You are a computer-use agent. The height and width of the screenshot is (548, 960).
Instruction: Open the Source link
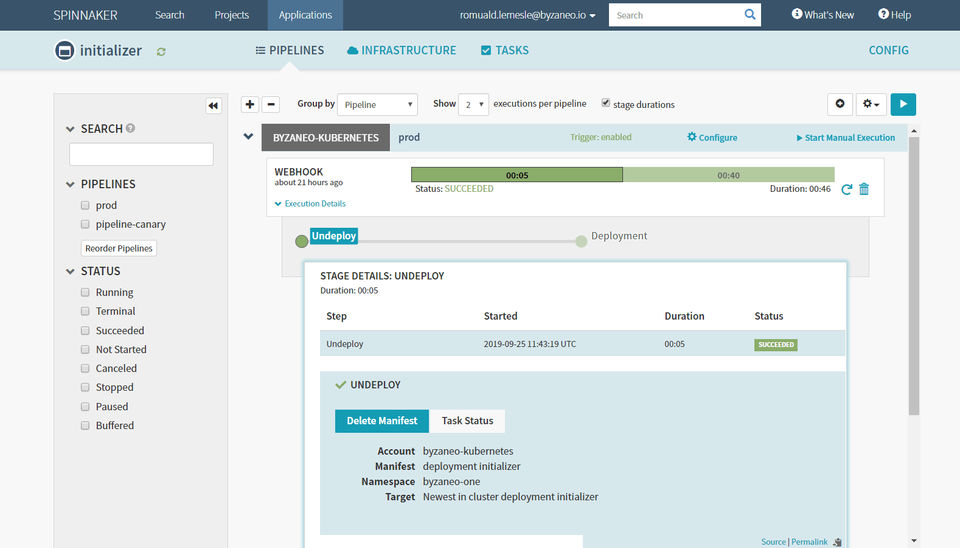[x=773, y=542]
